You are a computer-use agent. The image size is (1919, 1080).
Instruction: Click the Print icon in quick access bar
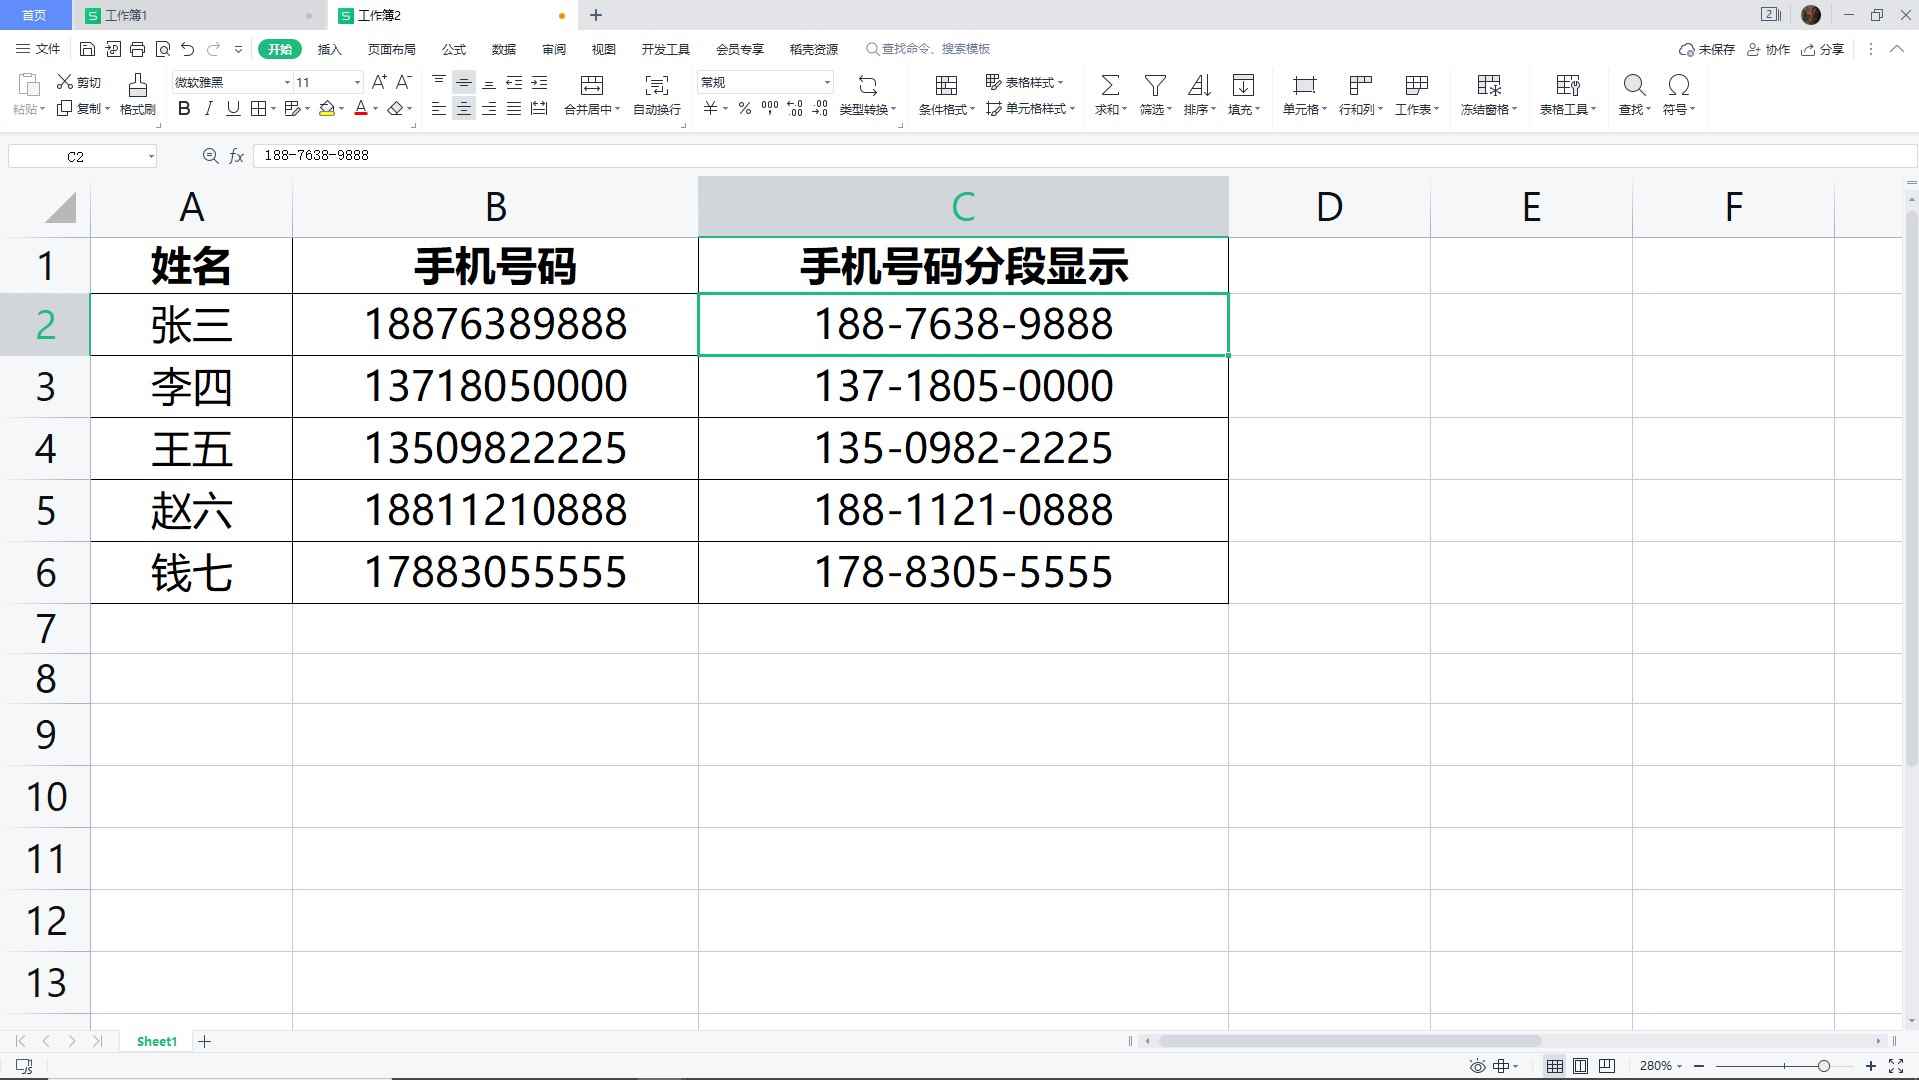[x=138, y=49]
